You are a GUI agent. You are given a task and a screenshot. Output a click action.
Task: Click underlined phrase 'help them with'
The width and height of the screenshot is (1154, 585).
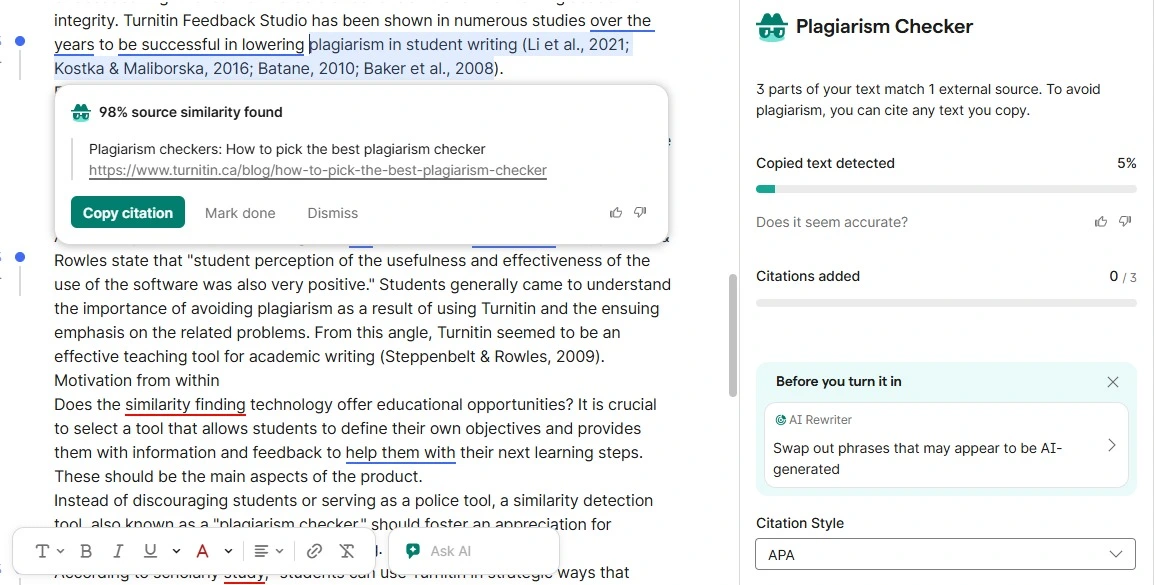[x=400, y=453]
